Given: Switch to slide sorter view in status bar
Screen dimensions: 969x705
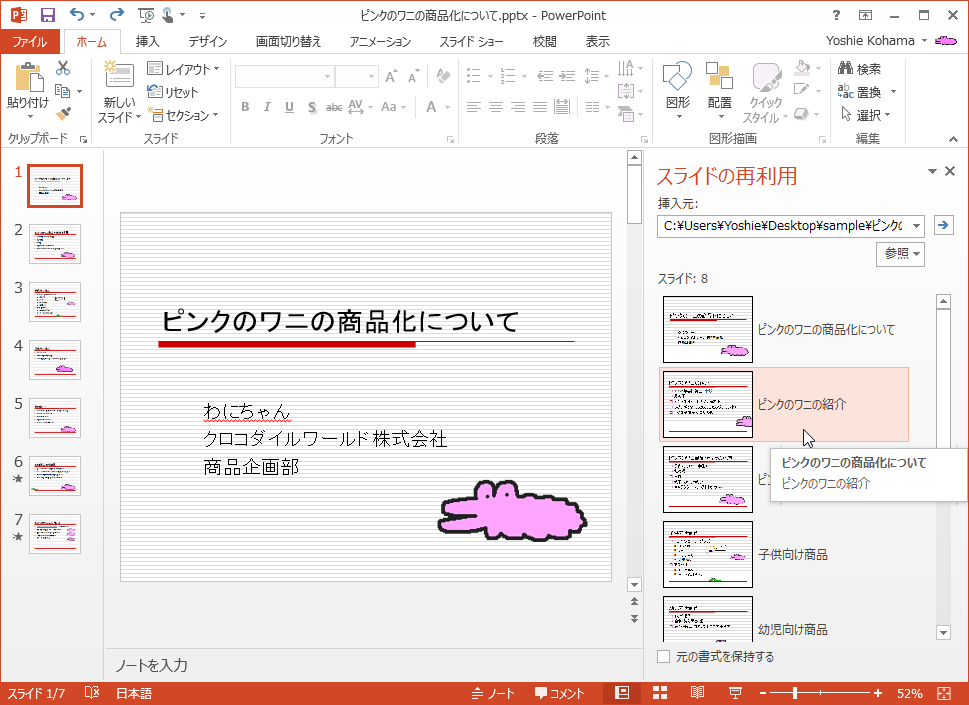Looking at the screenshot, I should [660, 693].
